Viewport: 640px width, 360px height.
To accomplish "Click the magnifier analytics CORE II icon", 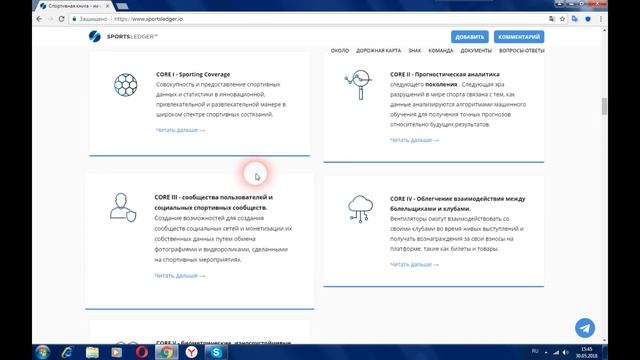I will (x=358, y=84).
